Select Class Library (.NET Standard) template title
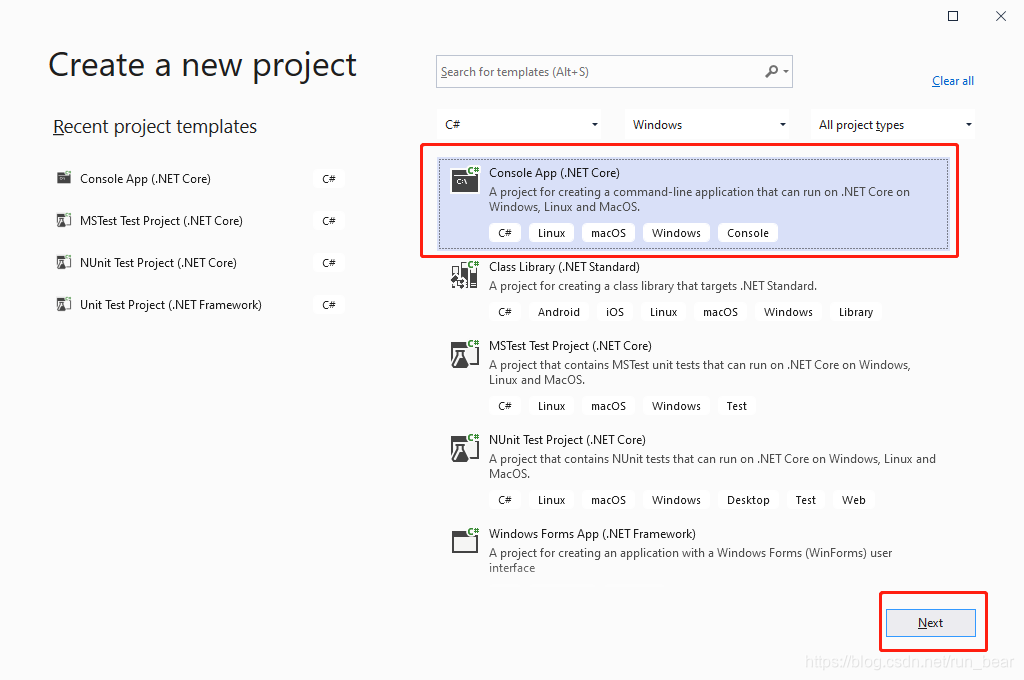The height and width of the screenshot is (680, 1024). coord(564,267)
